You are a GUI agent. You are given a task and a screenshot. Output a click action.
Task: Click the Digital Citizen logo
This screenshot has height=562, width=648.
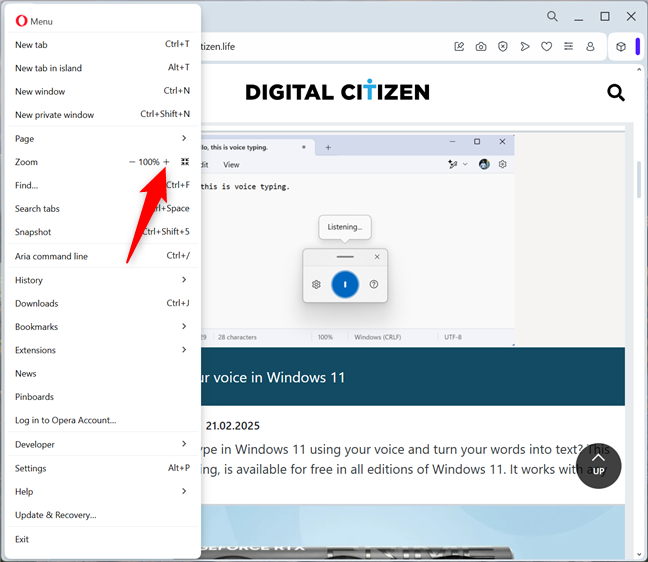coord(337,90)
